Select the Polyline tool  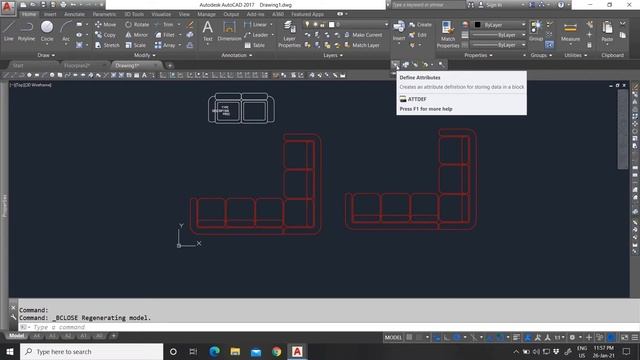point(26,31)
